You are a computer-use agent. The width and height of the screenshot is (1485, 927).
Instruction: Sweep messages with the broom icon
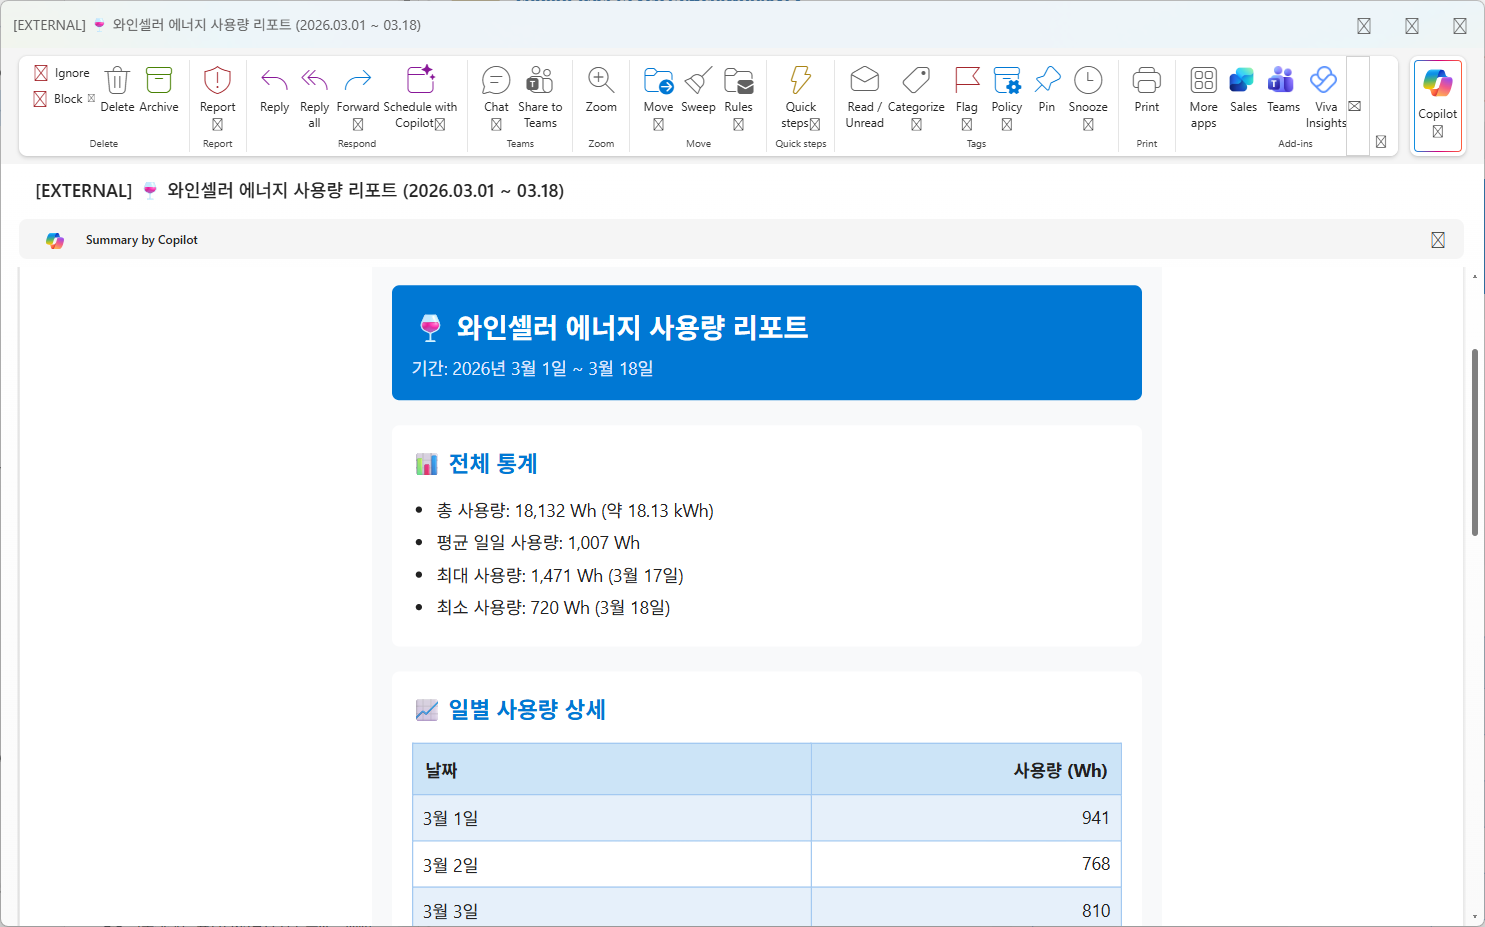[698, 80]
